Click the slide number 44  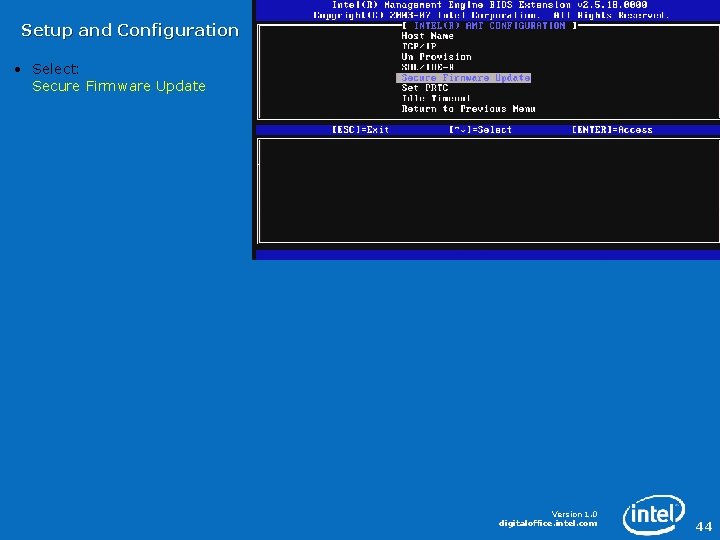coord(703,526)
